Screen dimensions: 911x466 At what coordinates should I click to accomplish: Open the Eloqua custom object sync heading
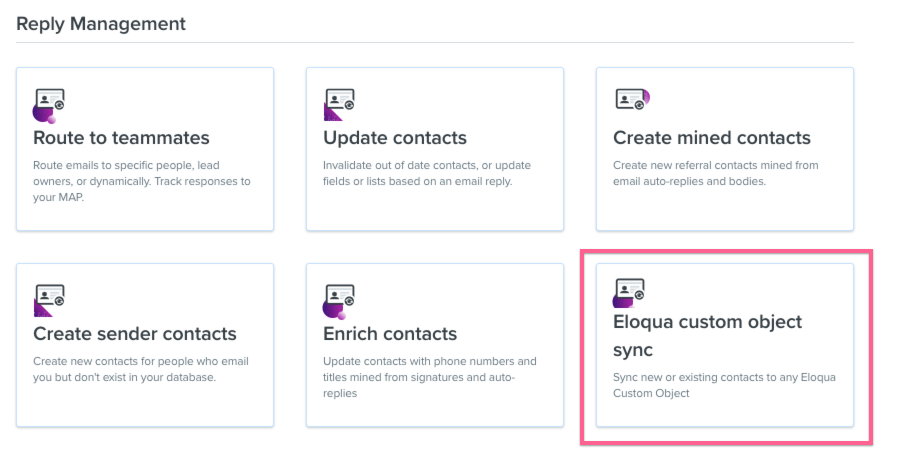tap(708, 336)
